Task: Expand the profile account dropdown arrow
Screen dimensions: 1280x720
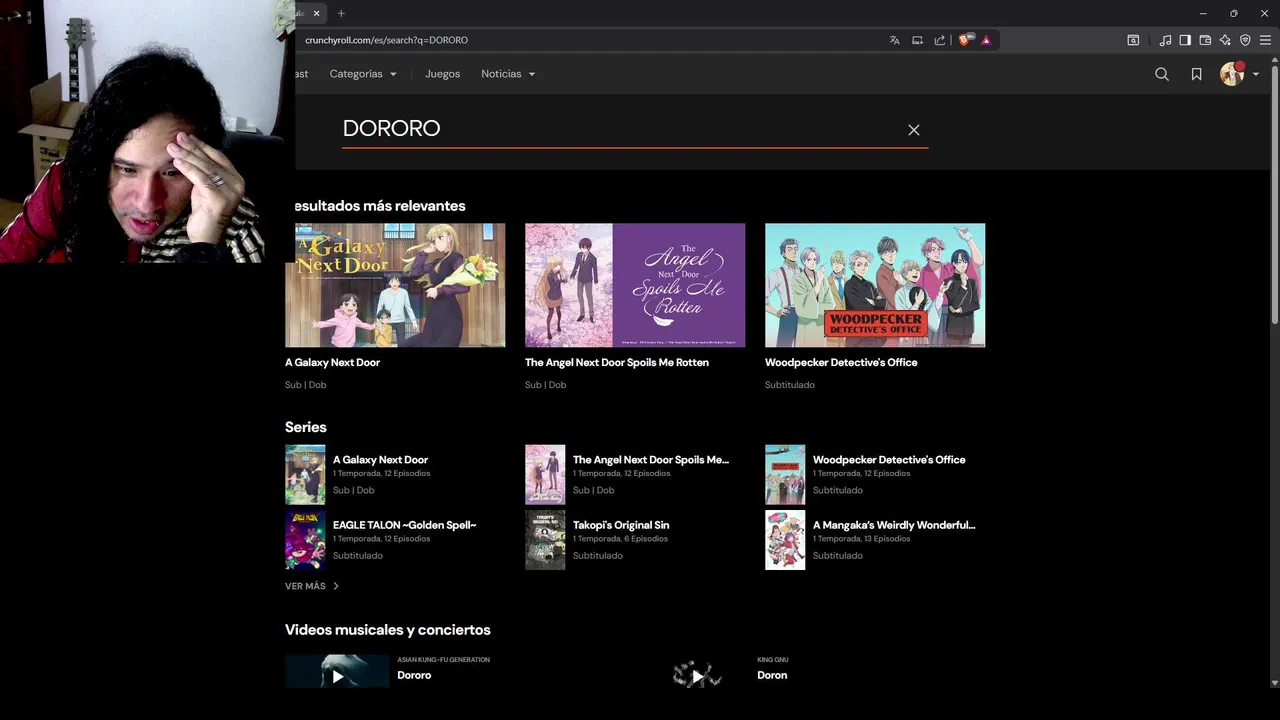Action: [1256, 75]
